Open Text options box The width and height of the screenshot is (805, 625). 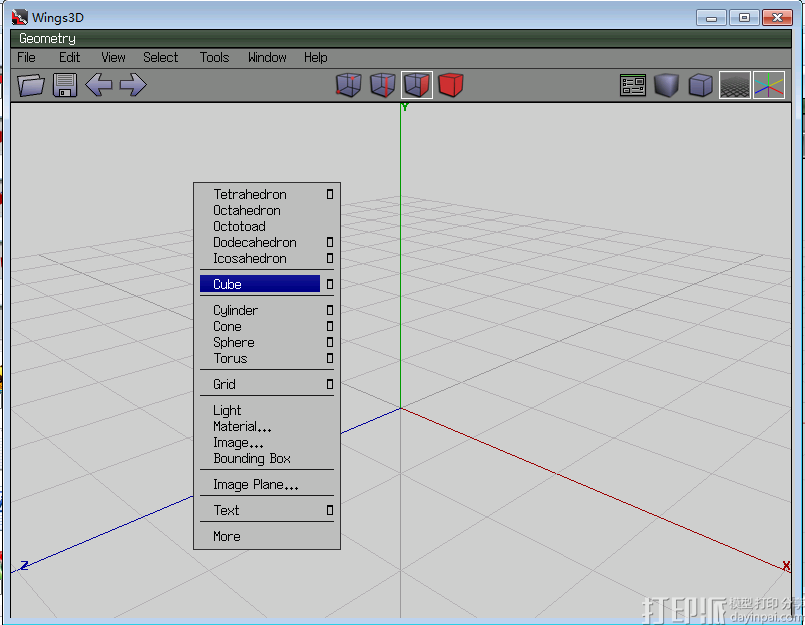click(x=330, y=510)
